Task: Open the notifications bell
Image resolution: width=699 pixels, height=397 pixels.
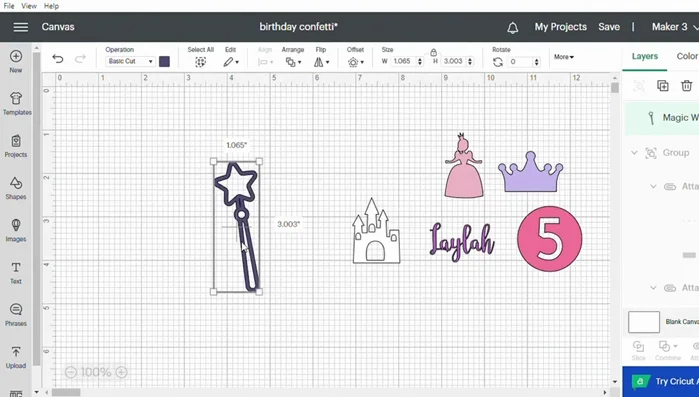Action: click(513, 28)
